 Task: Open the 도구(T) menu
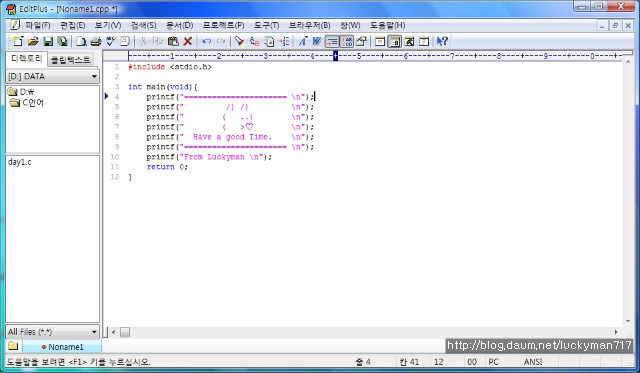[267, 25]
